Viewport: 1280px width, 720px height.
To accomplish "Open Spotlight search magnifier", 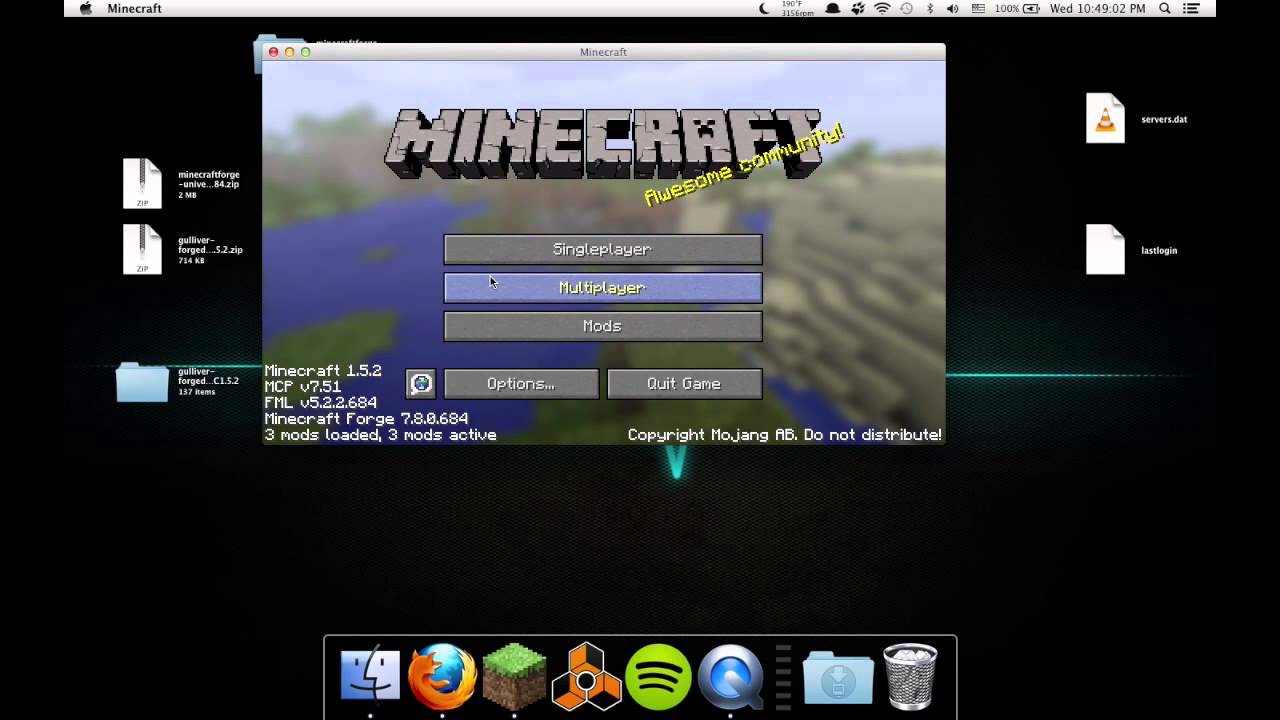I will tap(1165, 8).
